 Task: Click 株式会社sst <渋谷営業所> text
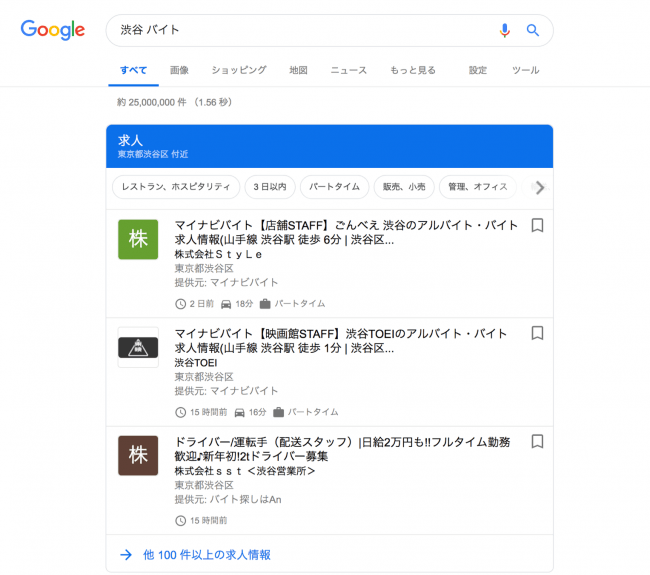pyautogui.click(x=245, y=471)
